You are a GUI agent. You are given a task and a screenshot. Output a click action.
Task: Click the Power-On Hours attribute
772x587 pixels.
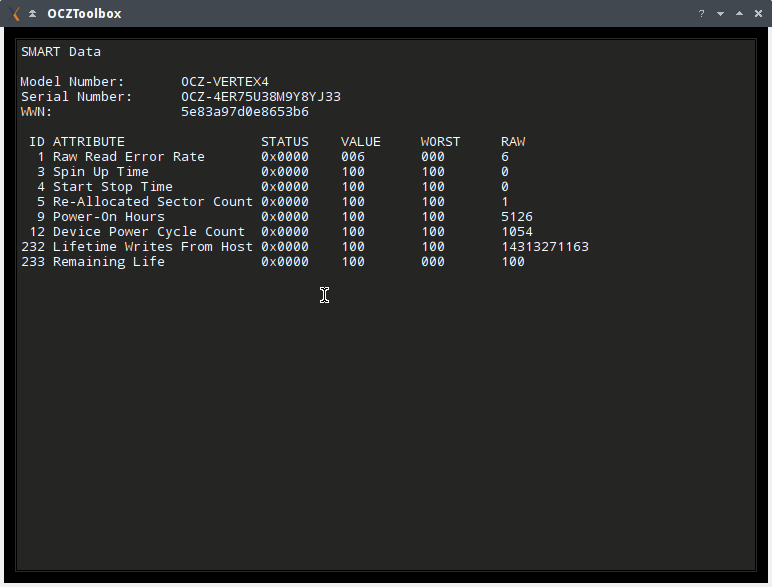tap(109, 217)
